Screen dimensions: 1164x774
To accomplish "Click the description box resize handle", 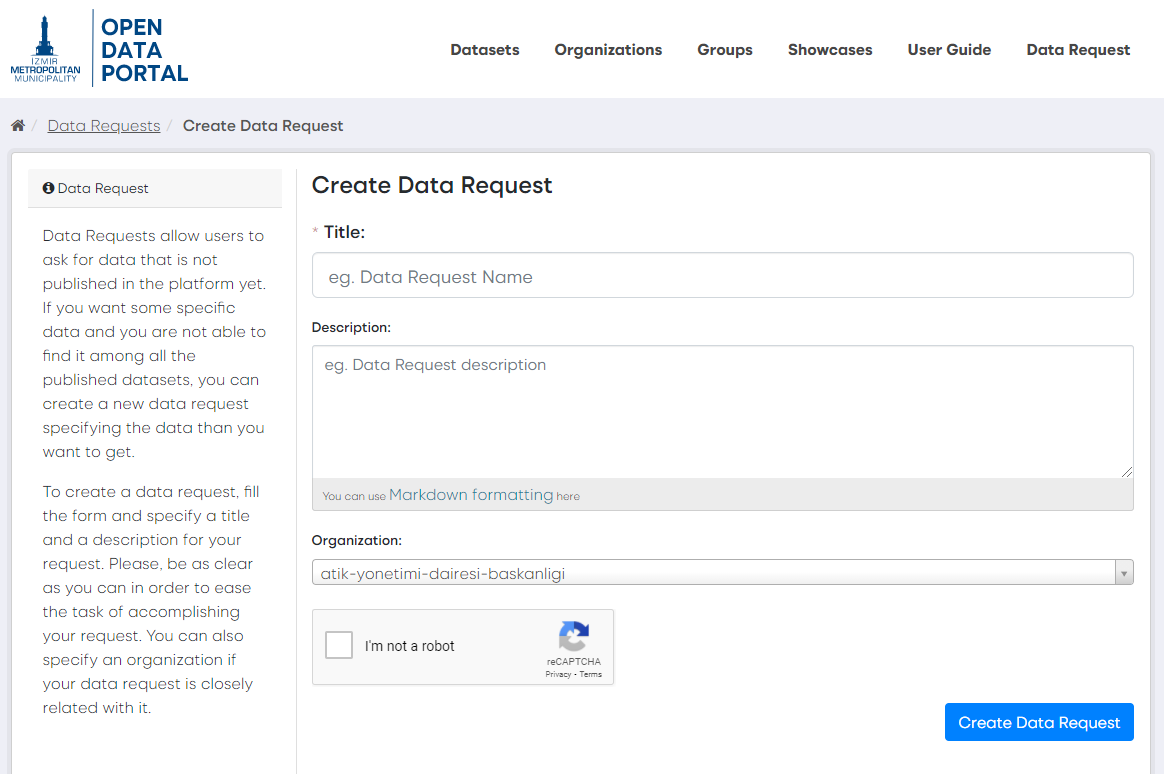I will (1127, 472).
